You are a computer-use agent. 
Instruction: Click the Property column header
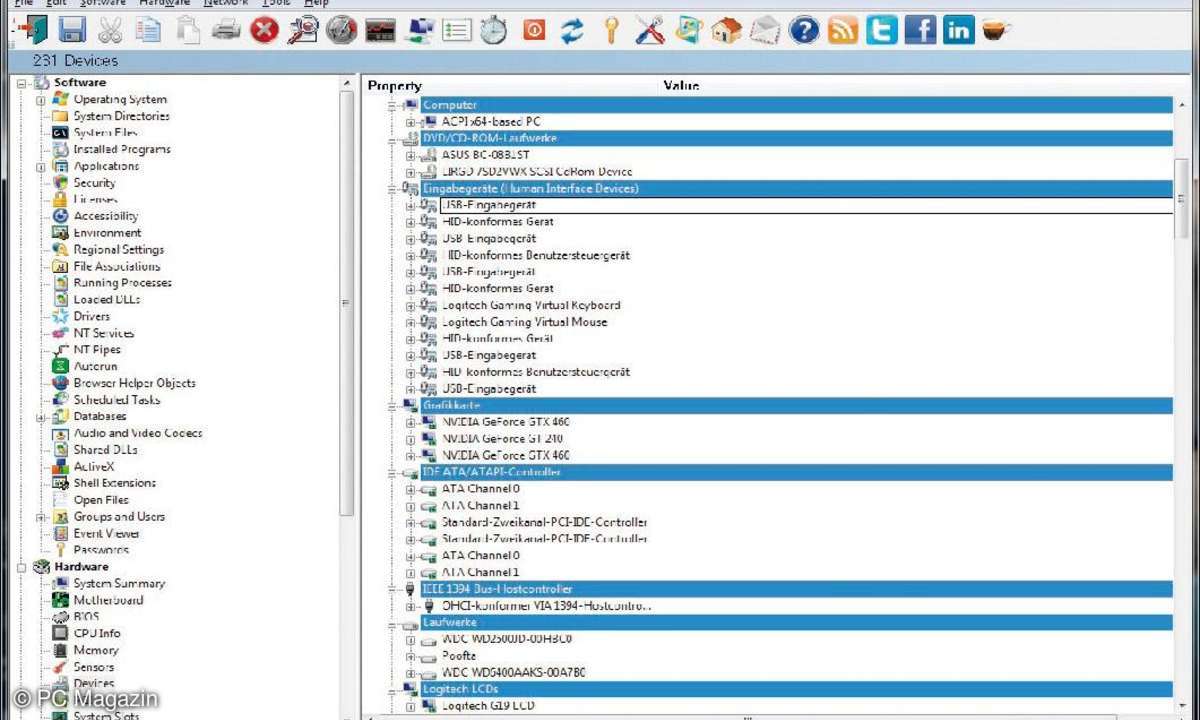395,86
